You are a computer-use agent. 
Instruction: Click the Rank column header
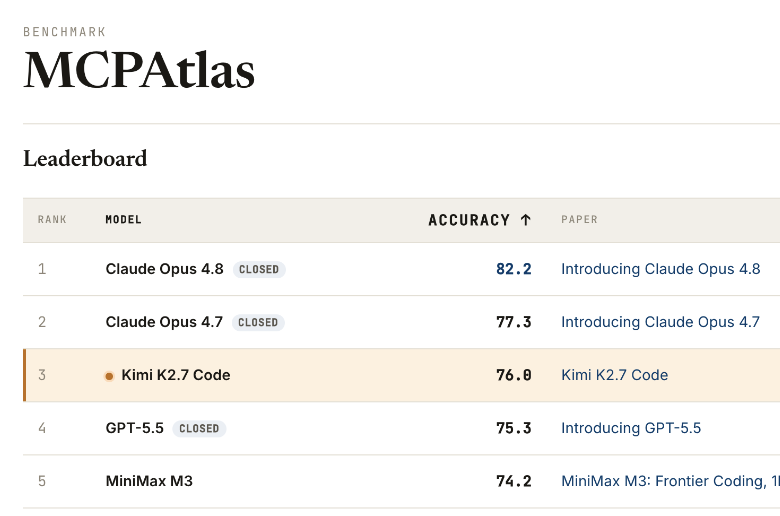click(x=52, y=219)
